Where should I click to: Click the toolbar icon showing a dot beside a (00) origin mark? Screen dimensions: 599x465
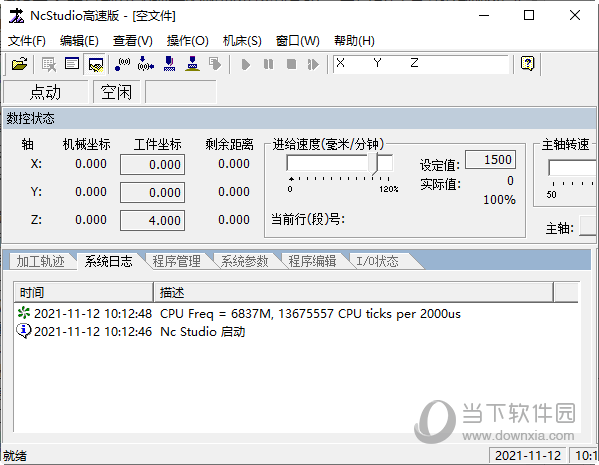[x=122, y=64]
